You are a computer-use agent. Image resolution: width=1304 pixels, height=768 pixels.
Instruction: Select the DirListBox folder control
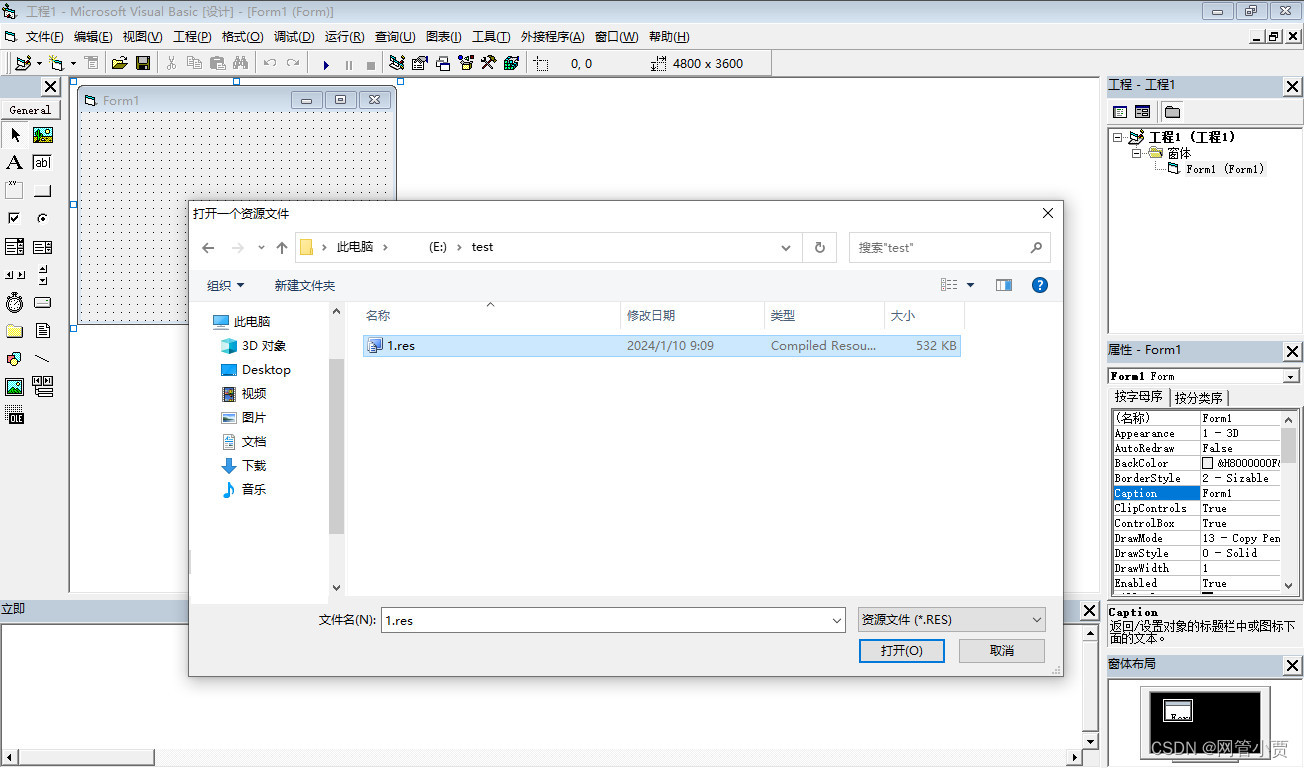15,331
